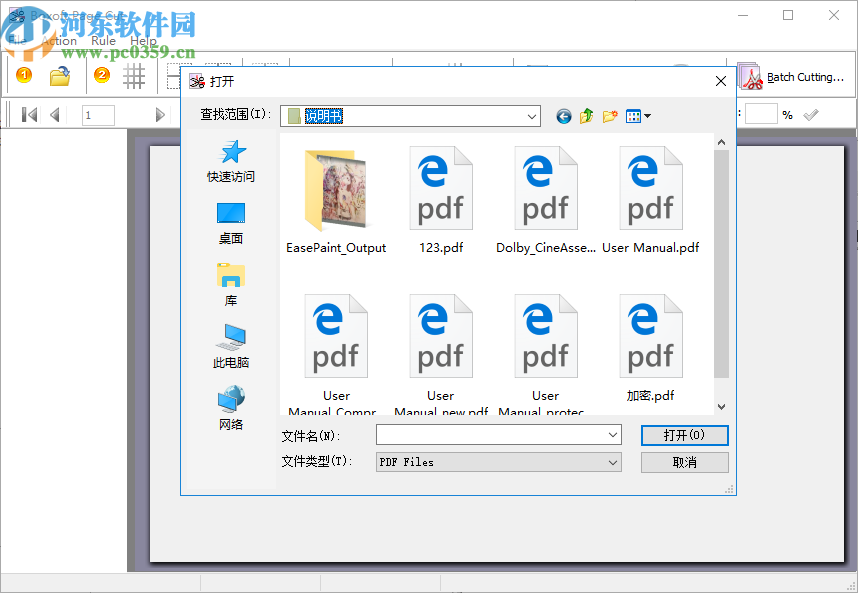Image resolution: width=858 pixels, height=593 pixels.
Task: Expand the 查找范围 location dropdown
Action: 531,116
